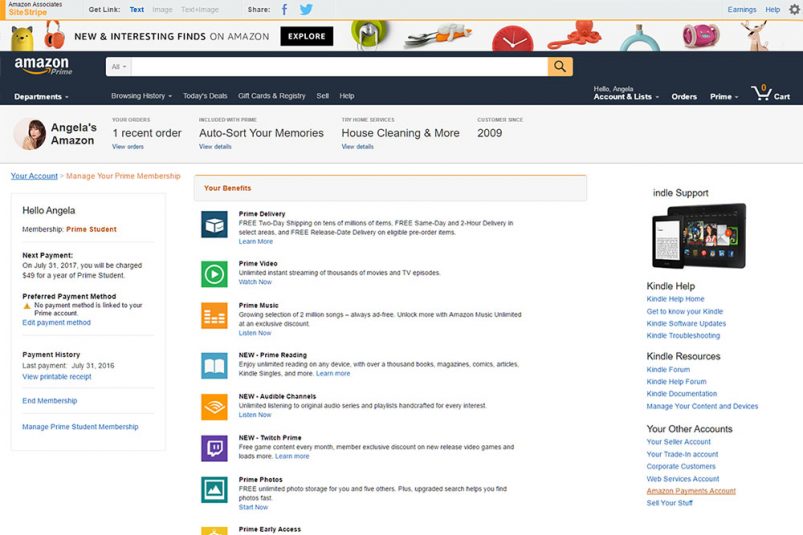Screen dimensions: 803x535
Task: Click the Prime Reading book icon
Action: (x=214, y=366)
